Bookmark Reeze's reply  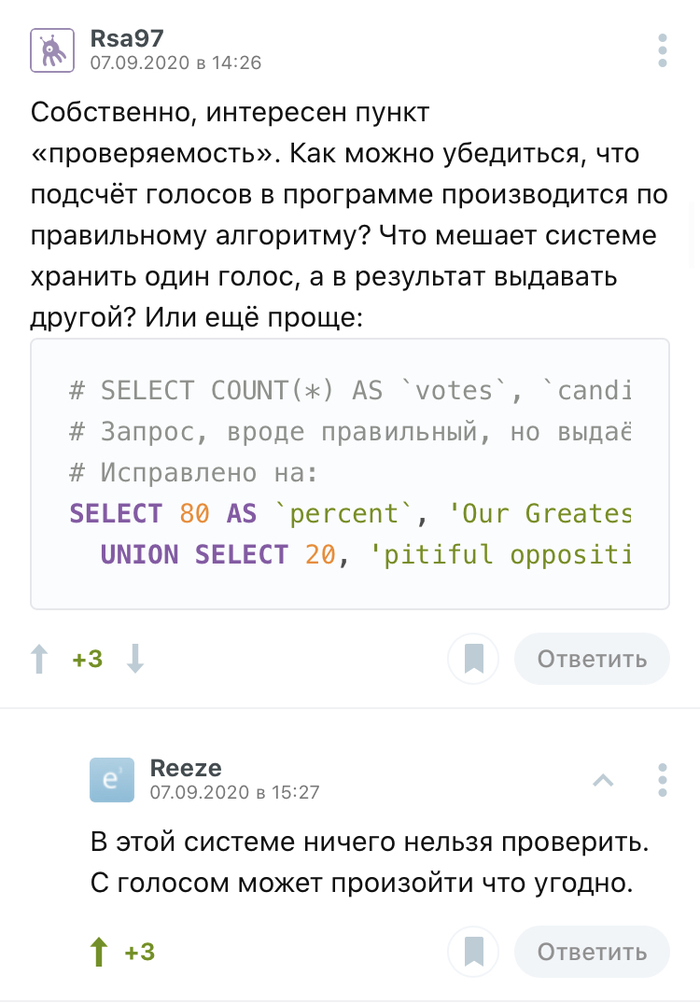click(474, 952)
